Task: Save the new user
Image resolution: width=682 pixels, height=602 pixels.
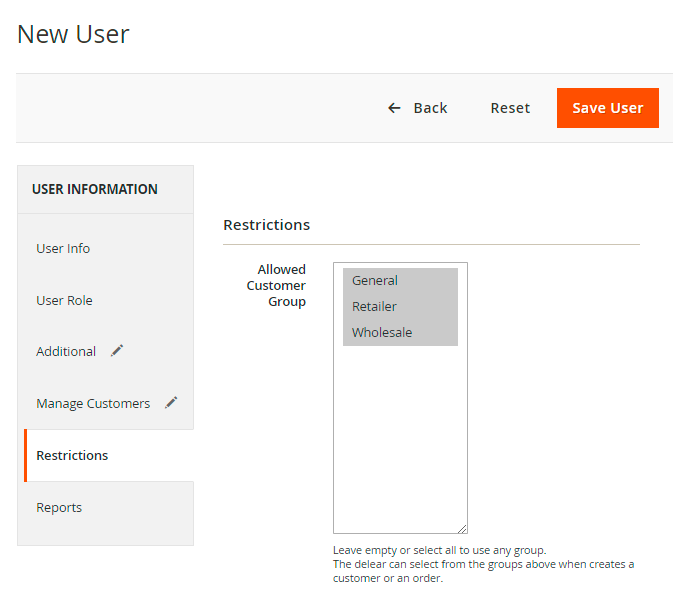Action: click(607, 108)
